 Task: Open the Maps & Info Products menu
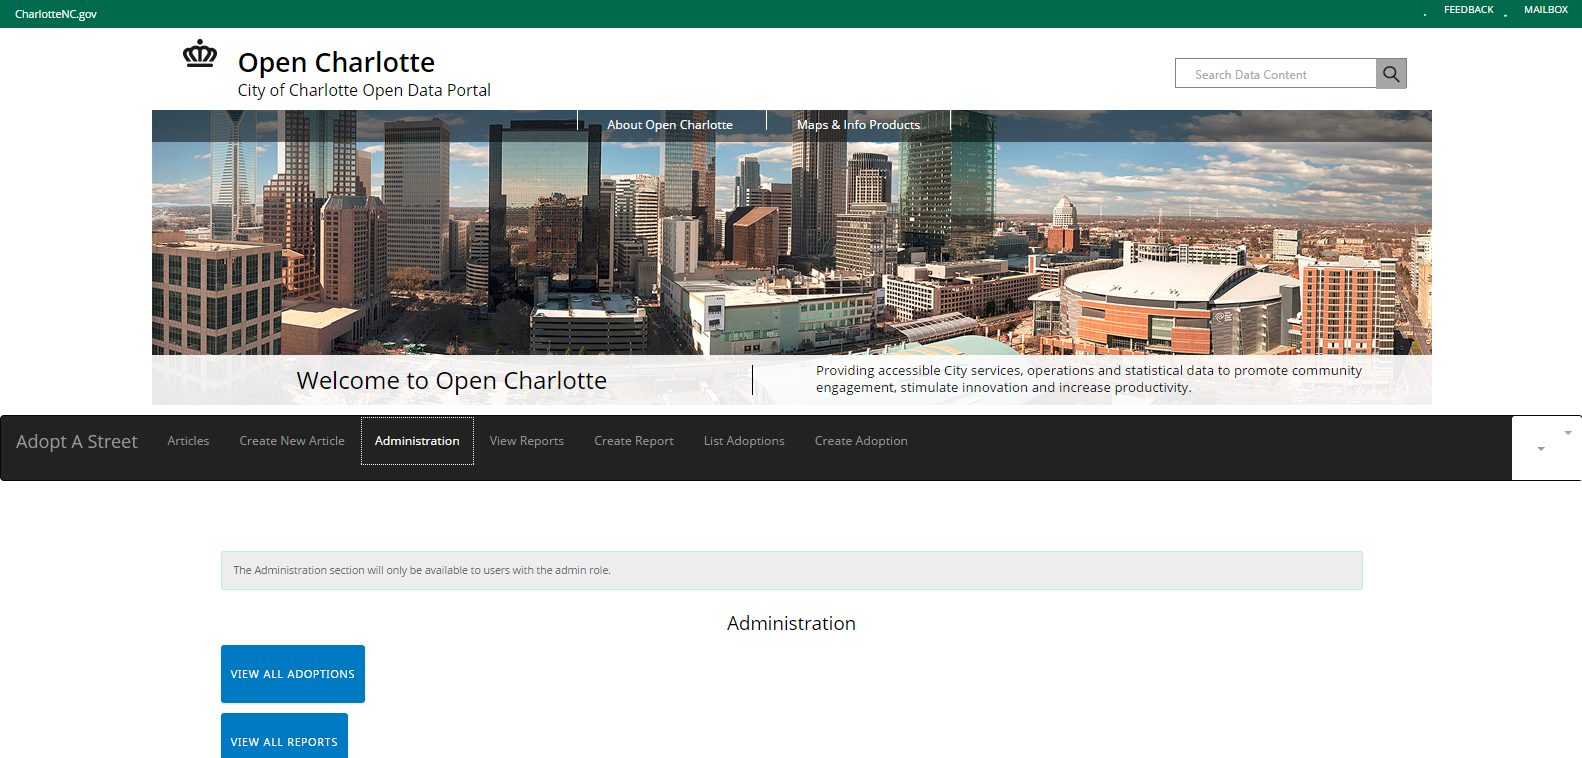(858, 125)
